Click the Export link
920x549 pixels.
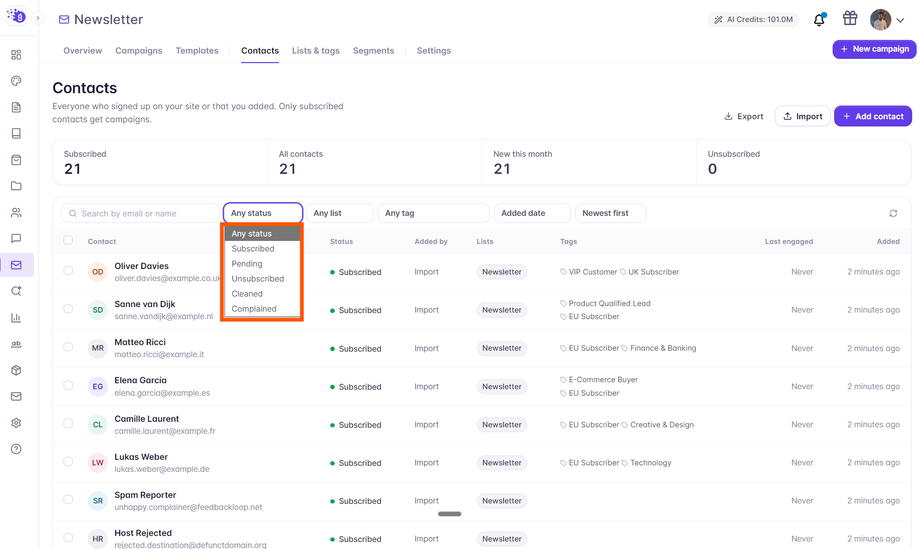coord(743,116)
